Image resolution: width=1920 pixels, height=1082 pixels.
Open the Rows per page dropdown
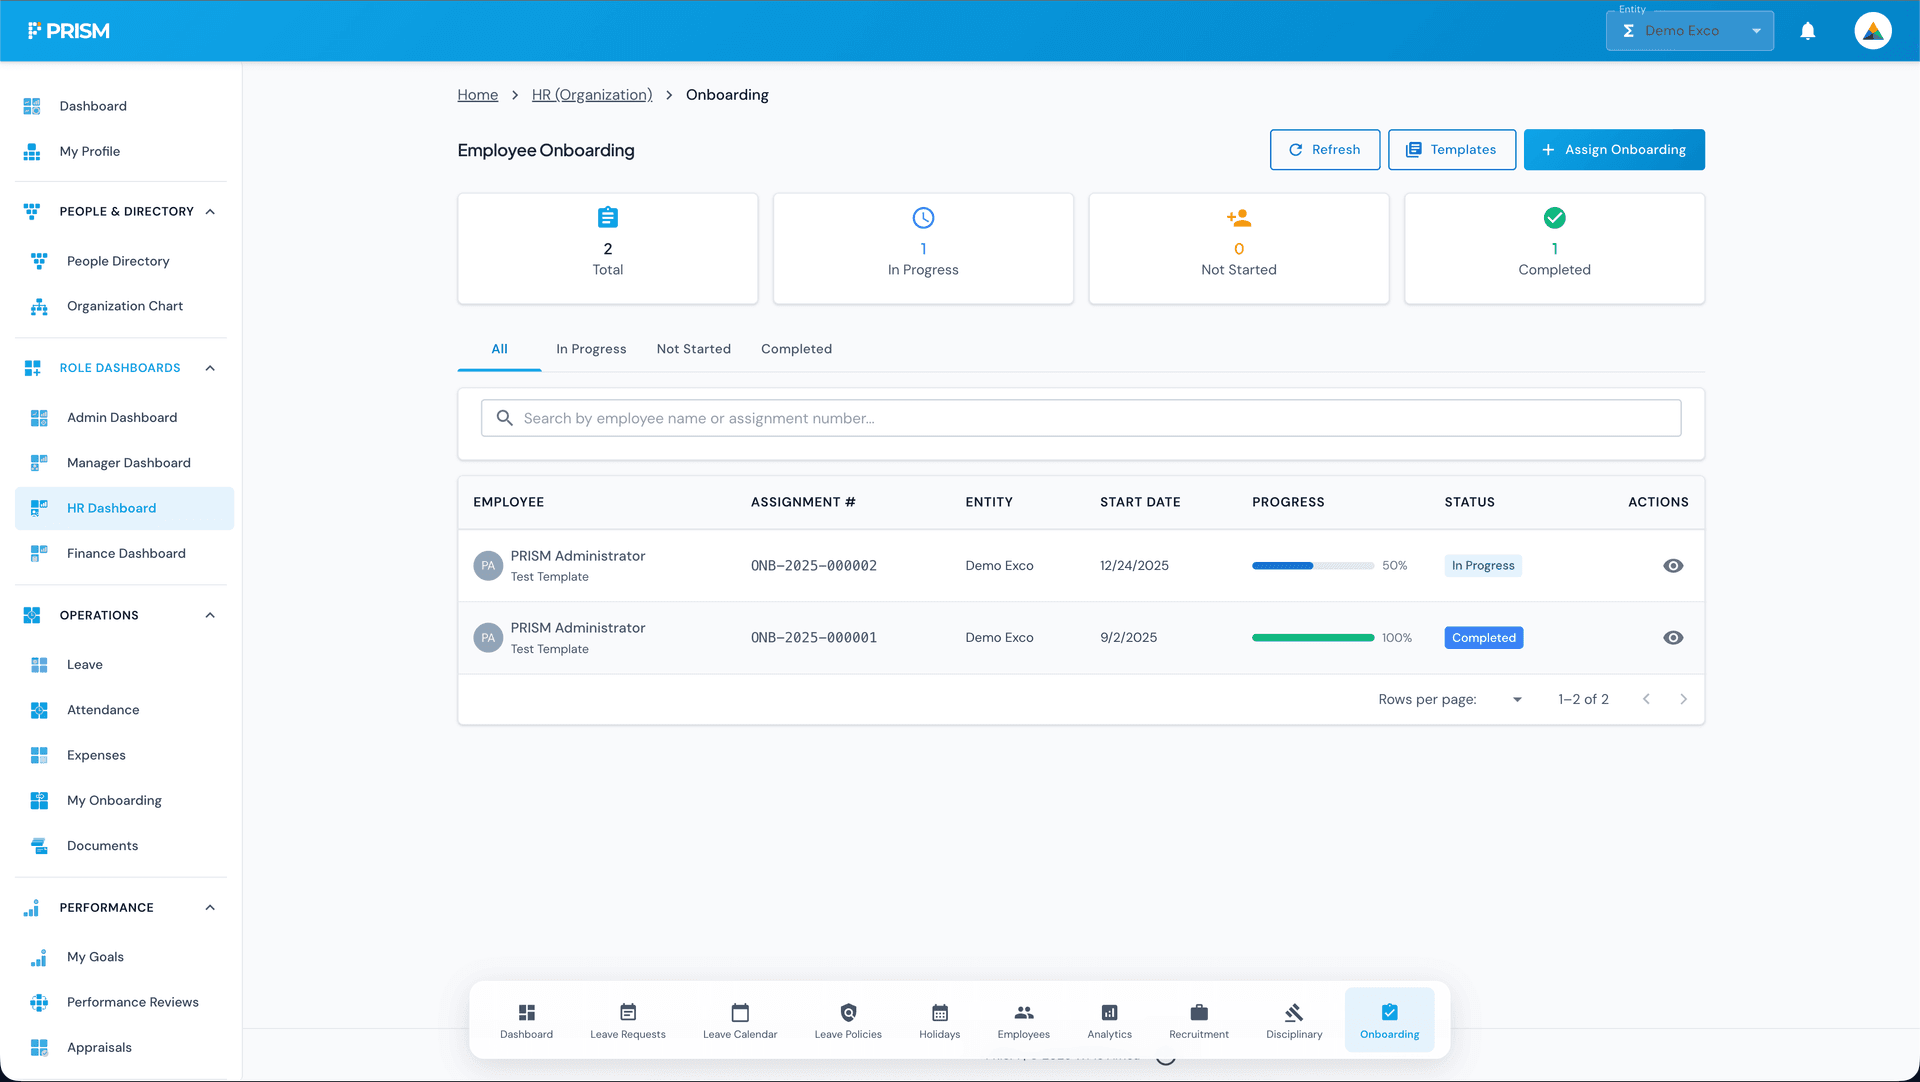click(1516, 699)
